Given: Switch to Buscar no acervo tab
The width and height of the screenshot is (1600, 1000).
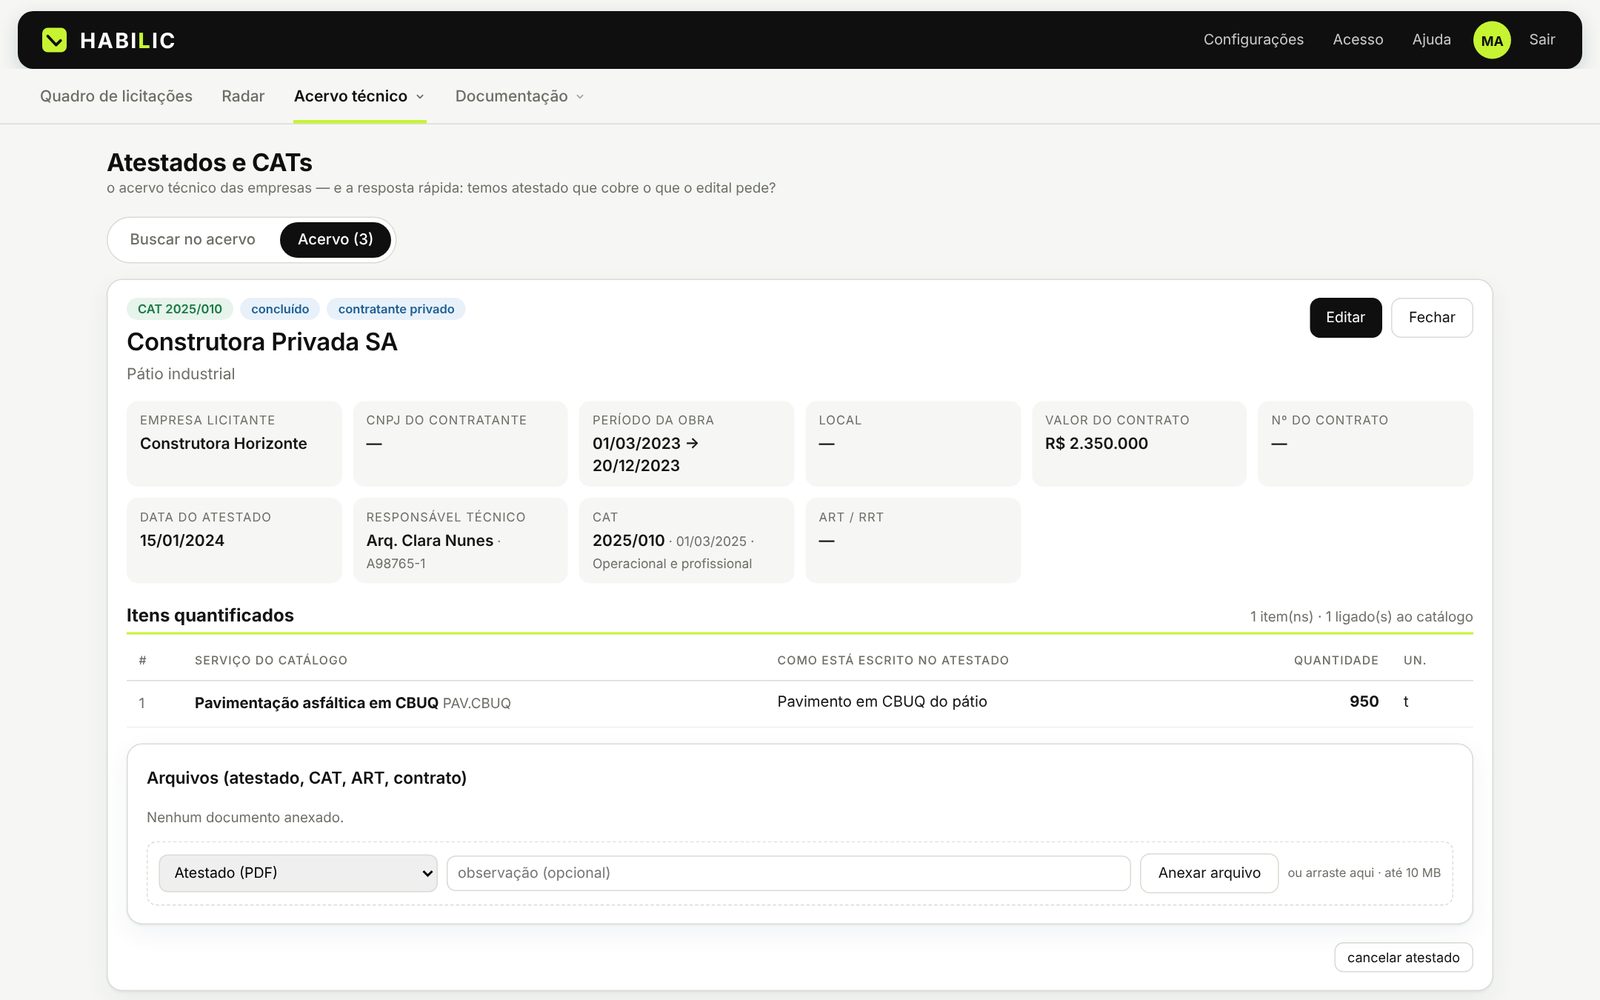Looking at the screenshot, I should click(193, 240).
